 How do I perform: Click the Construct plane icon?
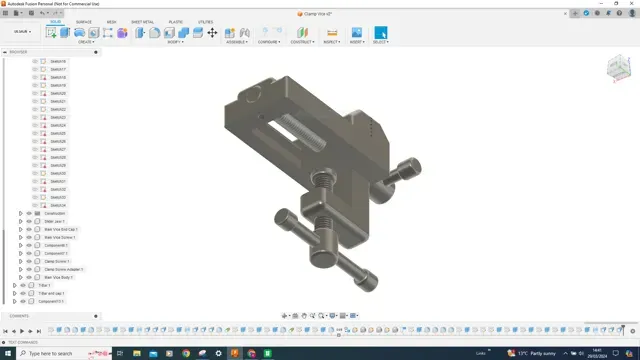point(302,33)
